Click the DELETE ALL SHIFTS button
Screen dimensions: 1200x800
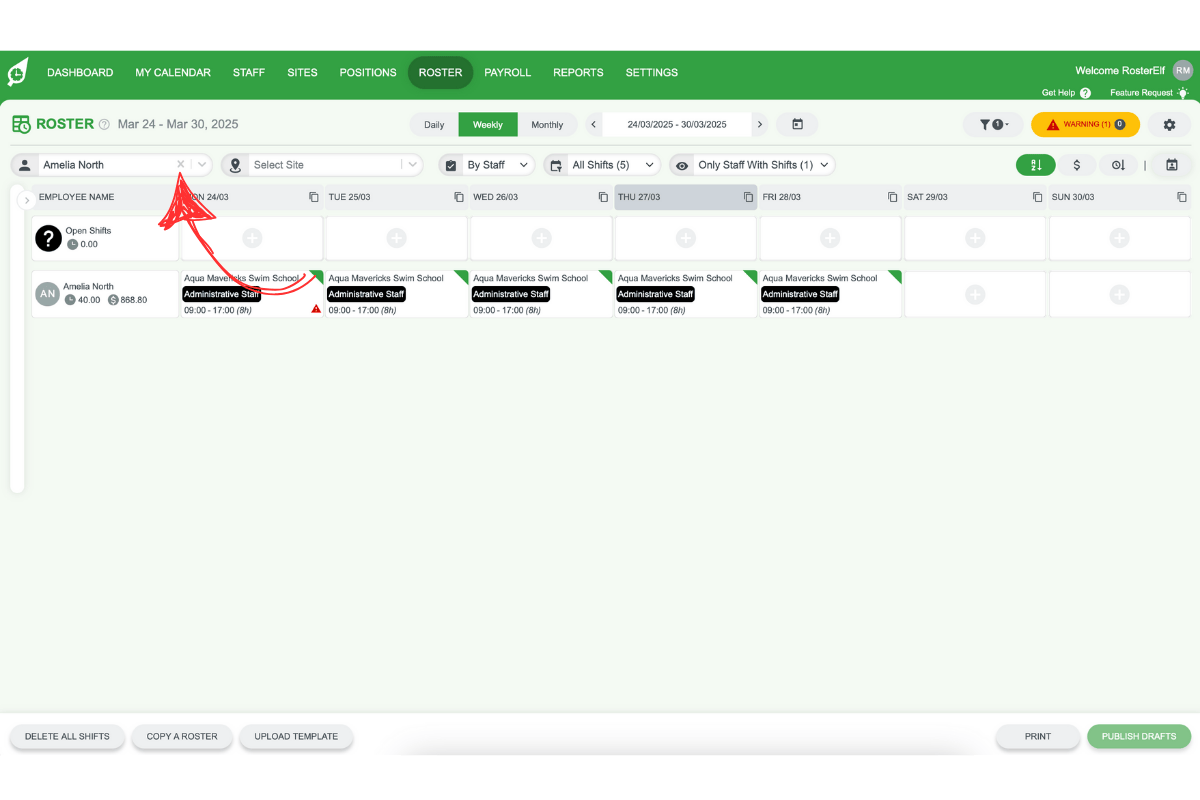(x=67, y=736)
